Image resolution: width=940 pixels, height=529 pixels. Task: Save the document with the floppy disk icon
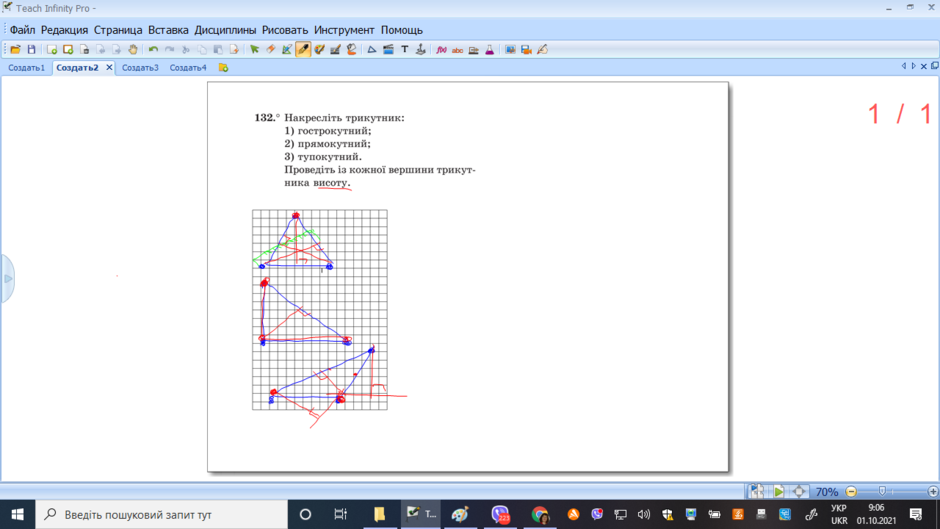31,50
